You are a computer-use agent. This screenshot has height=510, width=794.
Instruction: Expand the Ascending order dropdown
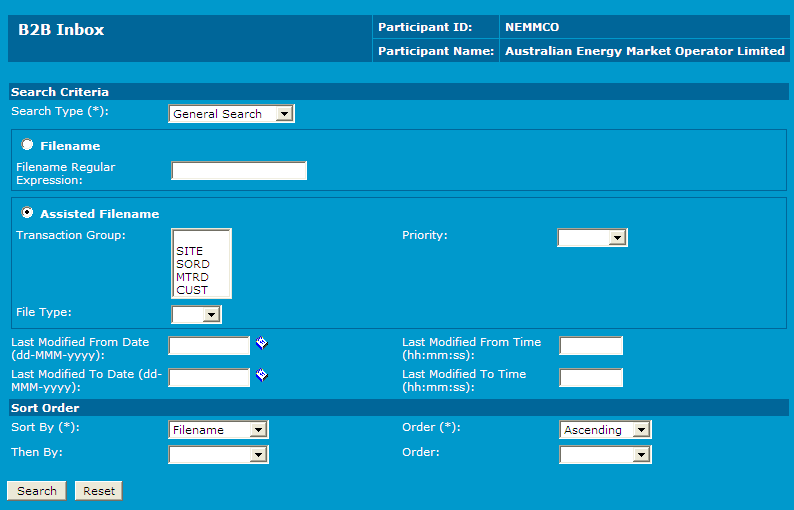[605, 430]
